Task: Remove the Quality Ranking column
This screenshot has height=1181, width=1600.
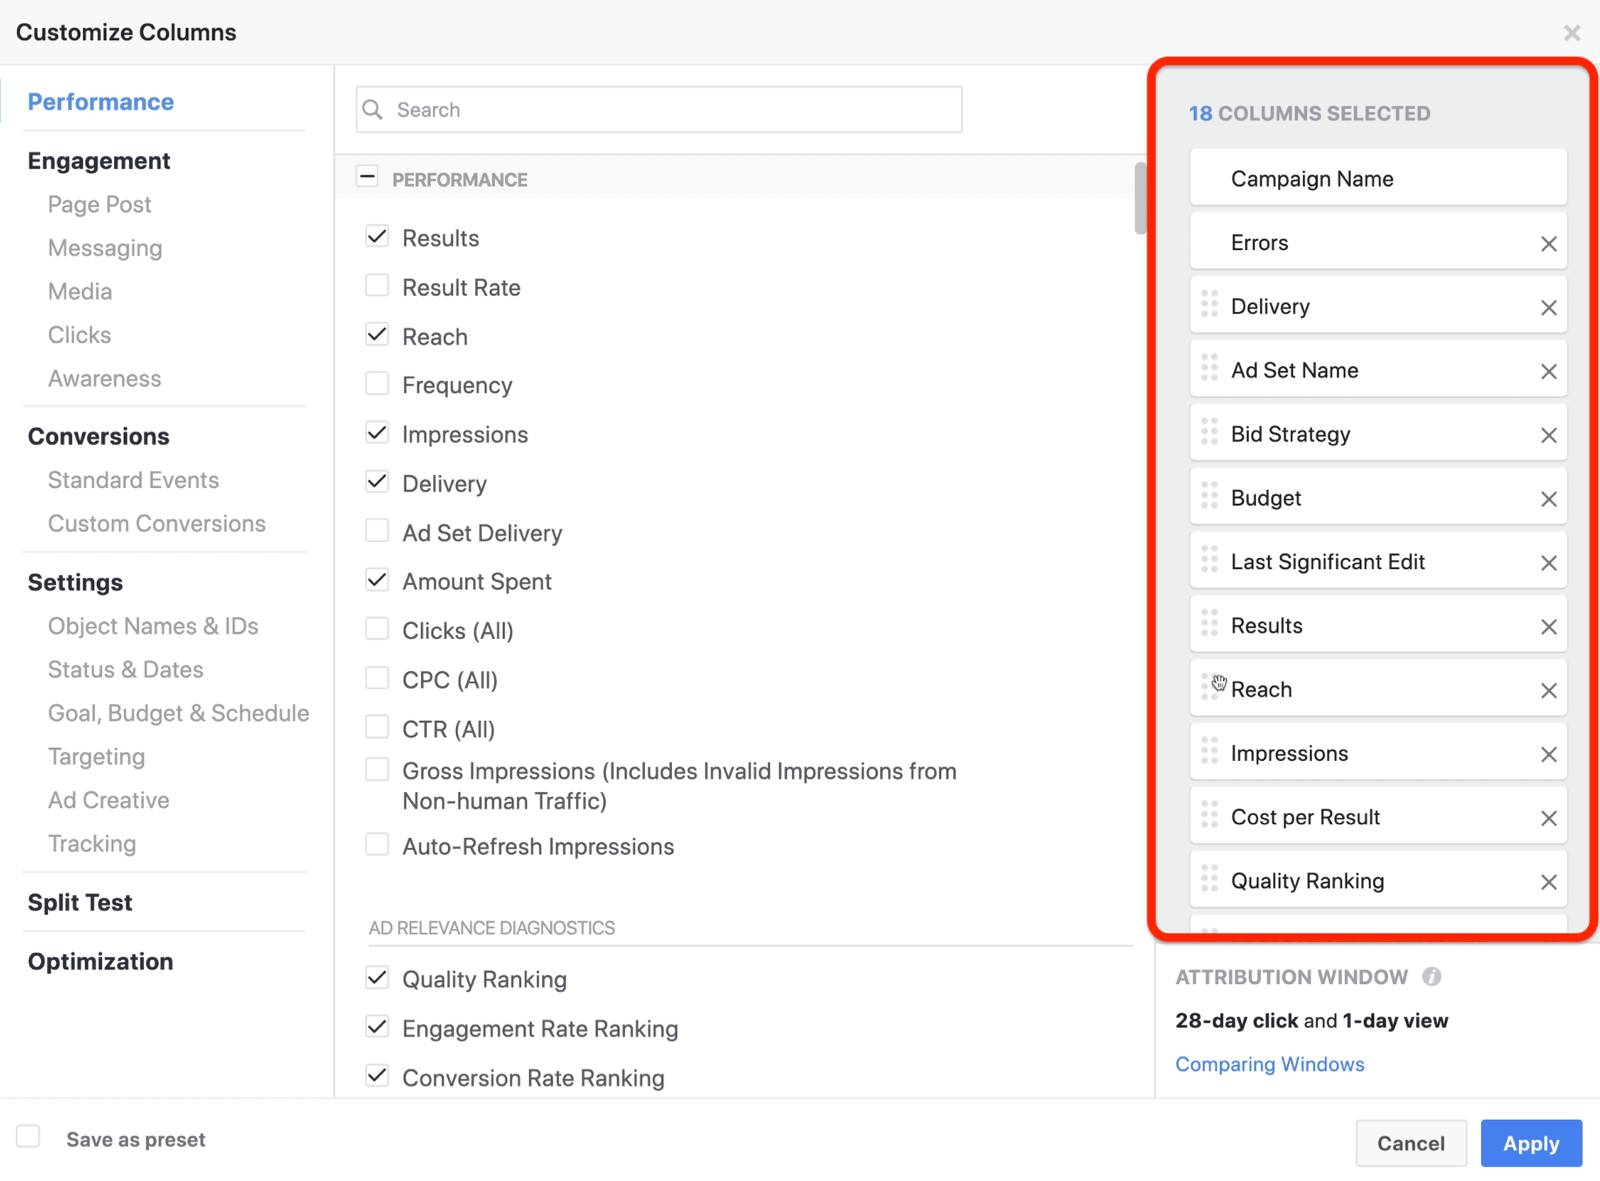Action: (1549, 881)
